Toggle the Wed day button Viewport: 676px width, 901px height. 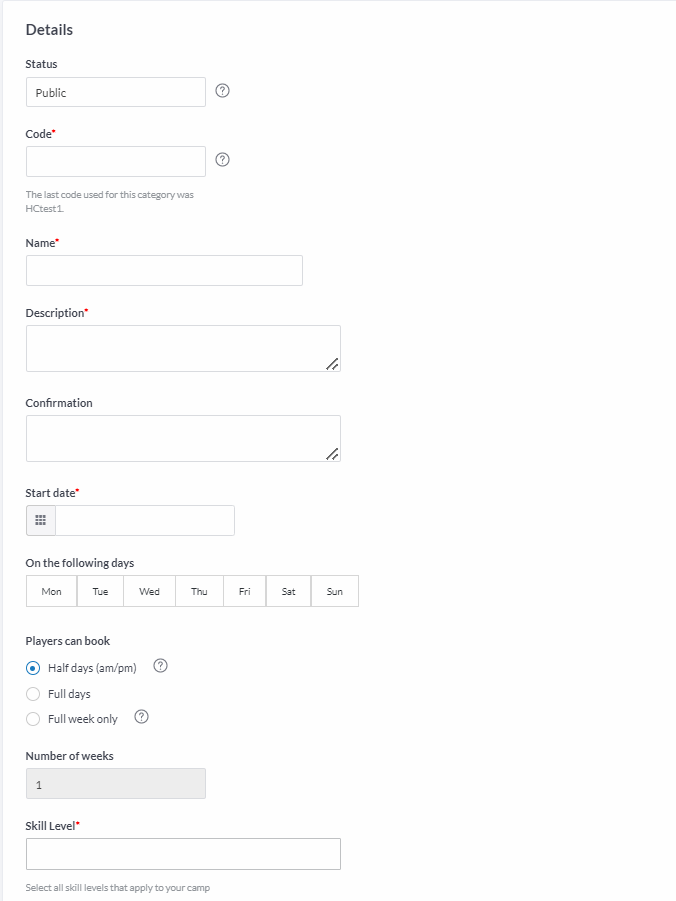tap(149, 591)
